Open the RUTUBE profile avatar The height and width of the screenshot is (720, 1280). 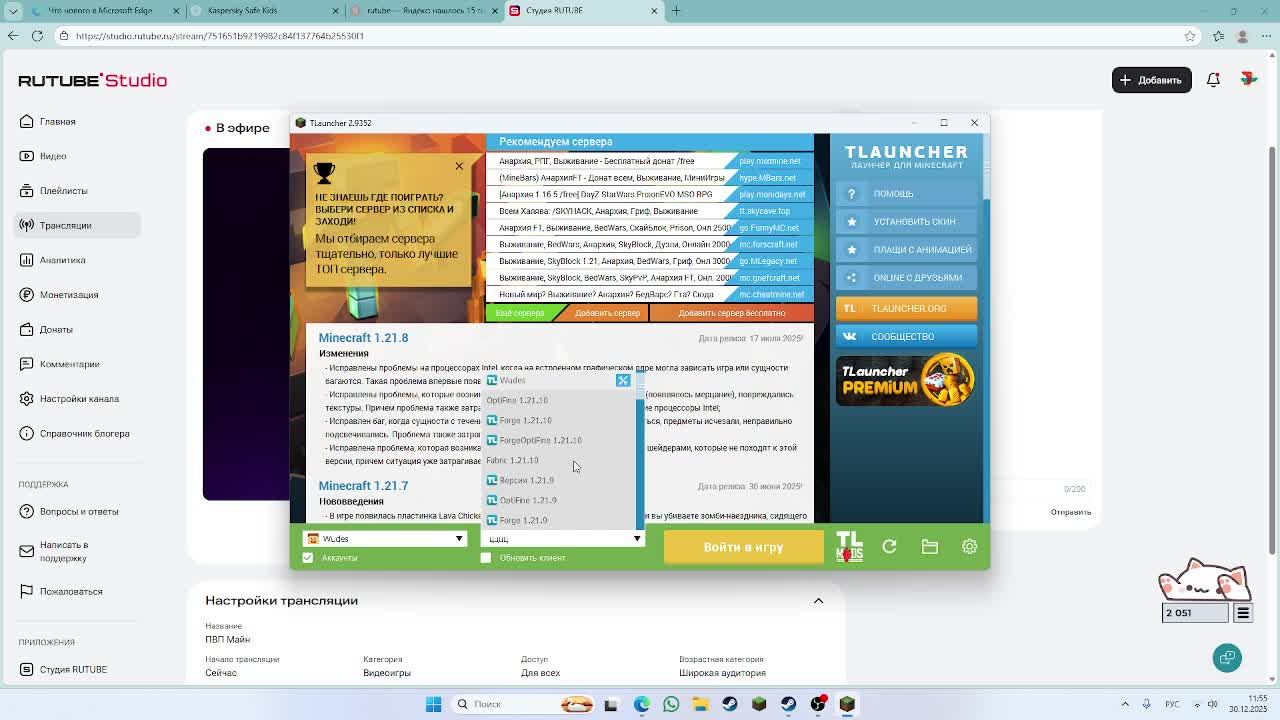point(1248,80)
